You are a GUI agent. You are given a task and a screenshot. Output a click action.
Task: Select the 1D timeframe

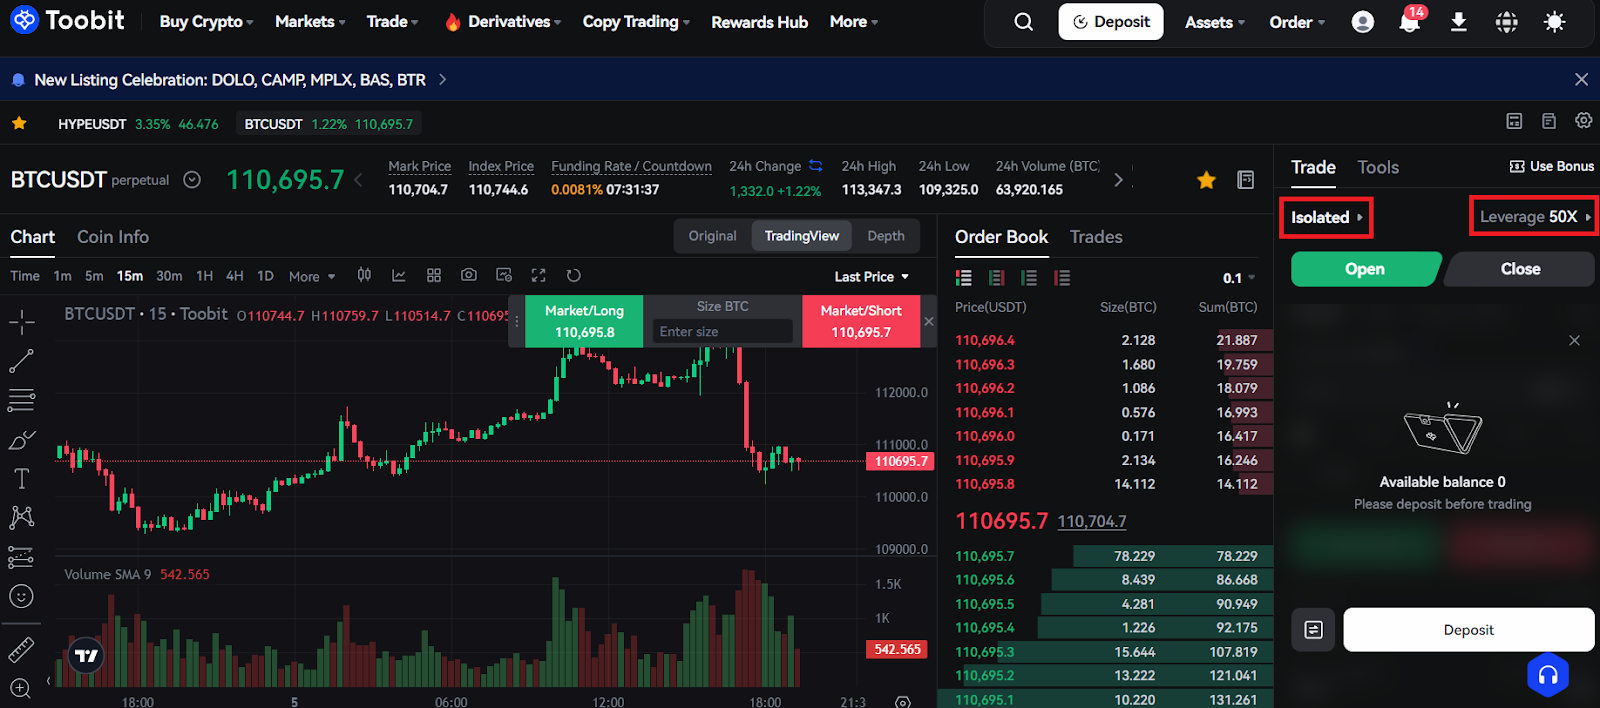tap(265, 276)
